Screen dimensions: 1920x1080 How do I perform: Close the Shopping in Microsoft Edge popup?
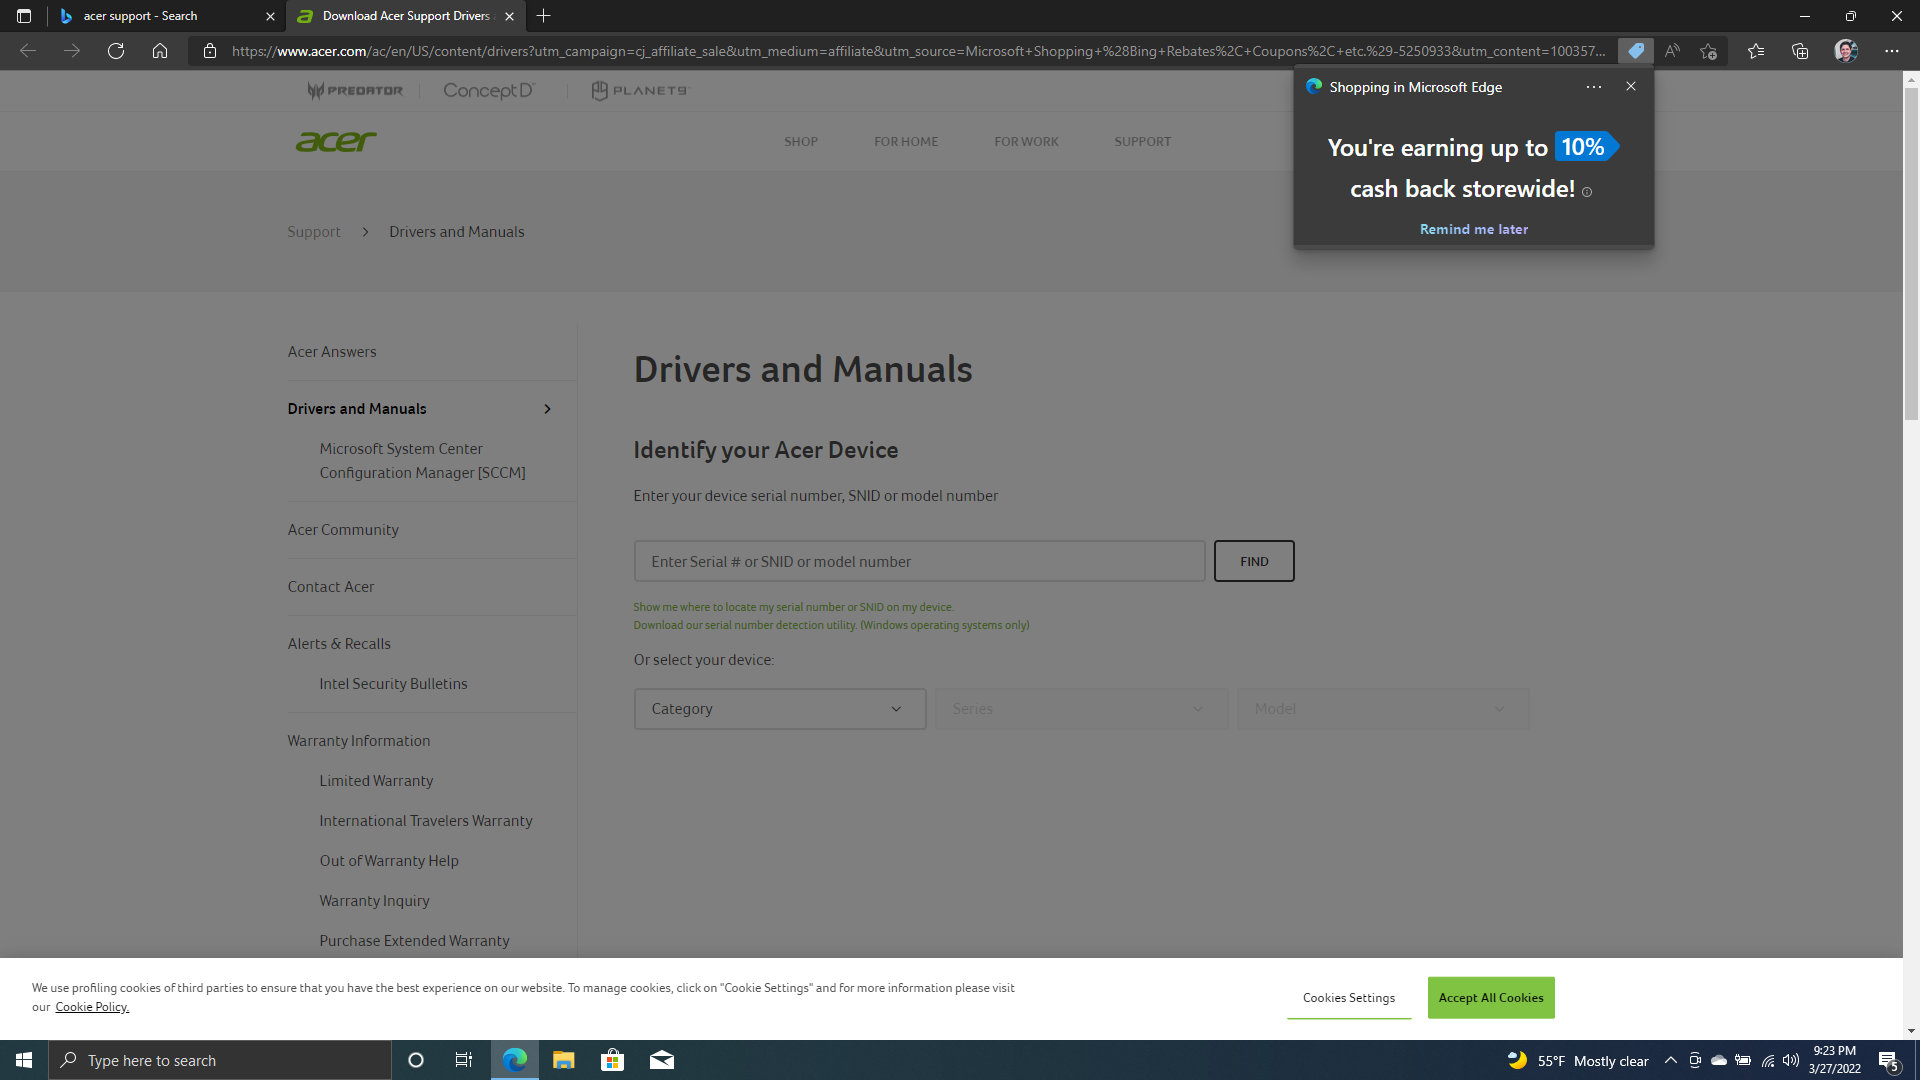[1631, 87]
